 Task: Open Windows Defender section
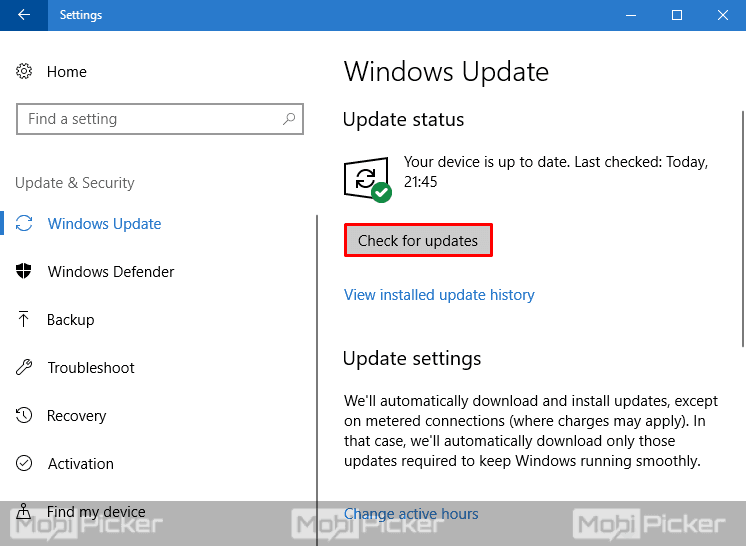pyautogui.click(x=110, y=272)
